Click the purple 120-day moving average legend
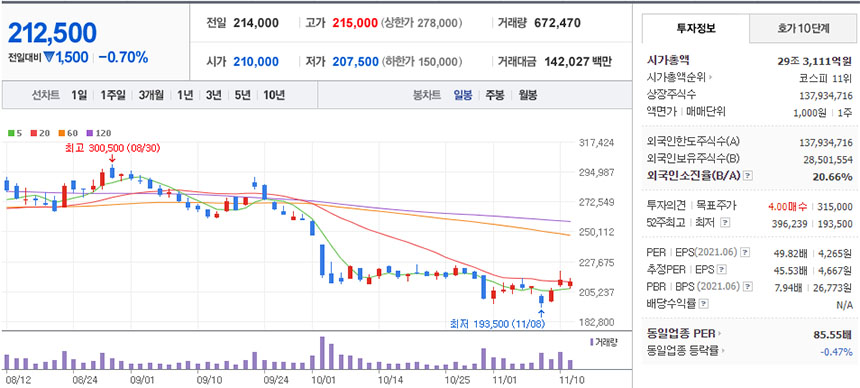Screen dimensions: 860x388 point(98,133)
